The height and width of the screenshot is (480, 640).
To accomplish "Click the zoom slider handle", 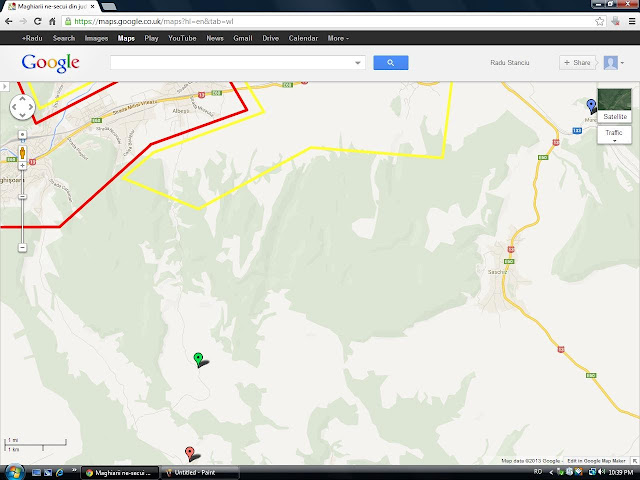I will [22, 197].
